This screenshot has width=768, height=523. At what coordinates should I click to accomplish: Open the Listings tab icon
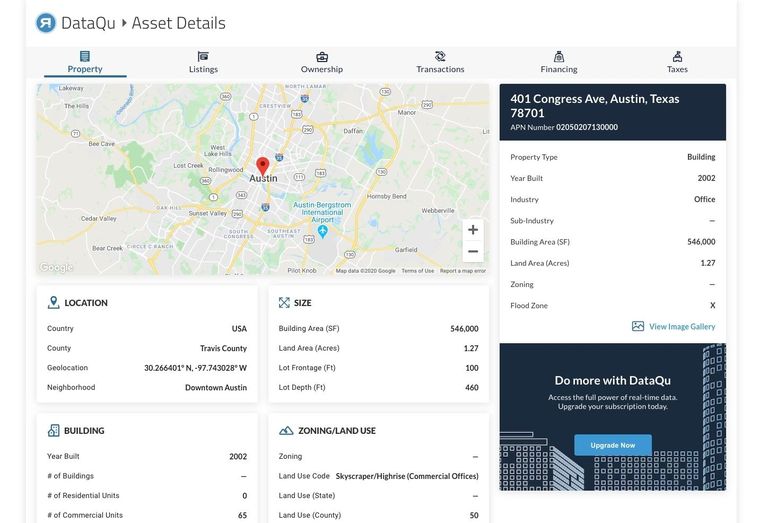(x=203, y=56)
